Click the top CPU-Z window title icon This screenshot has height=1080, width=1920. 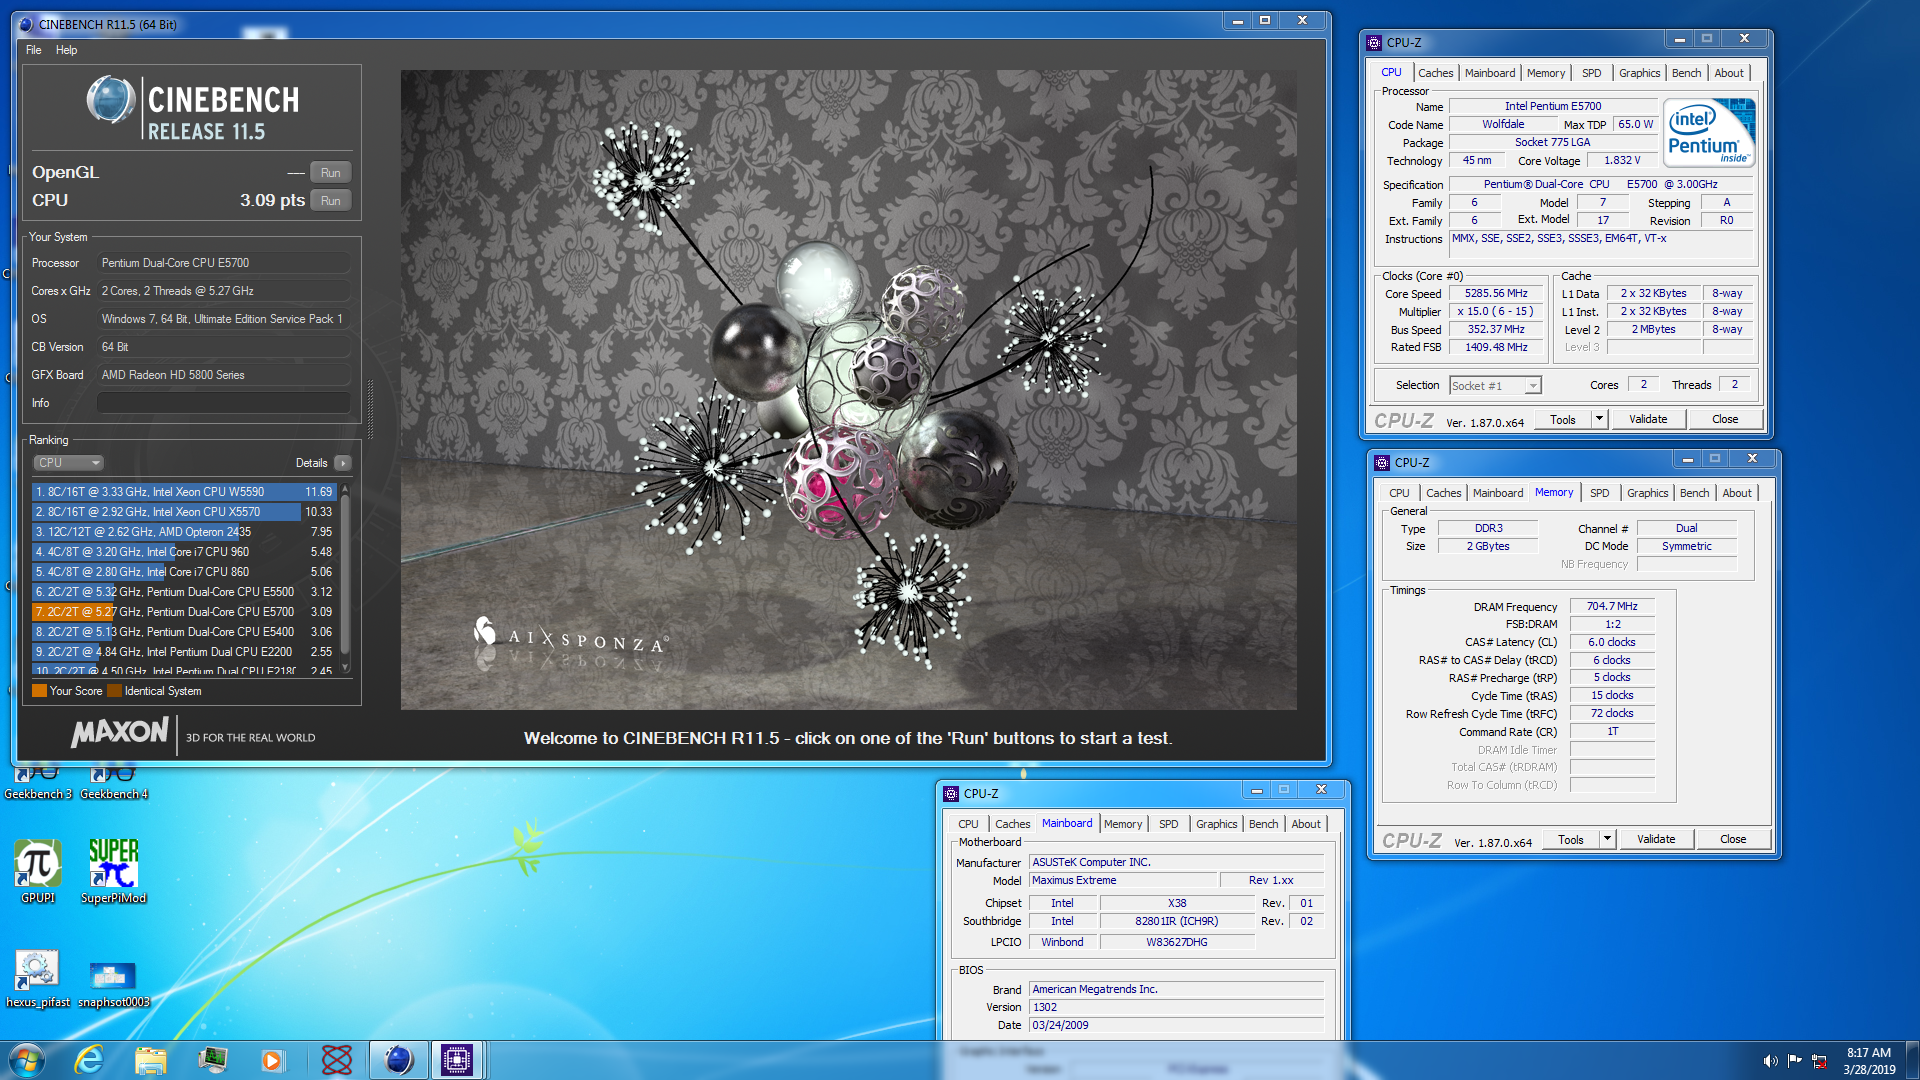(1374, 42)
